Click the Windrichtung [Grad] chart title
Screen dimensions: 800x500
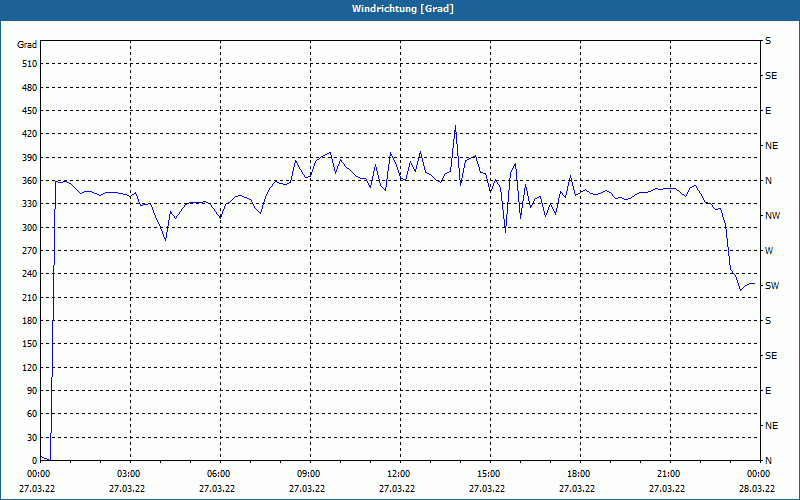(403, 9)
